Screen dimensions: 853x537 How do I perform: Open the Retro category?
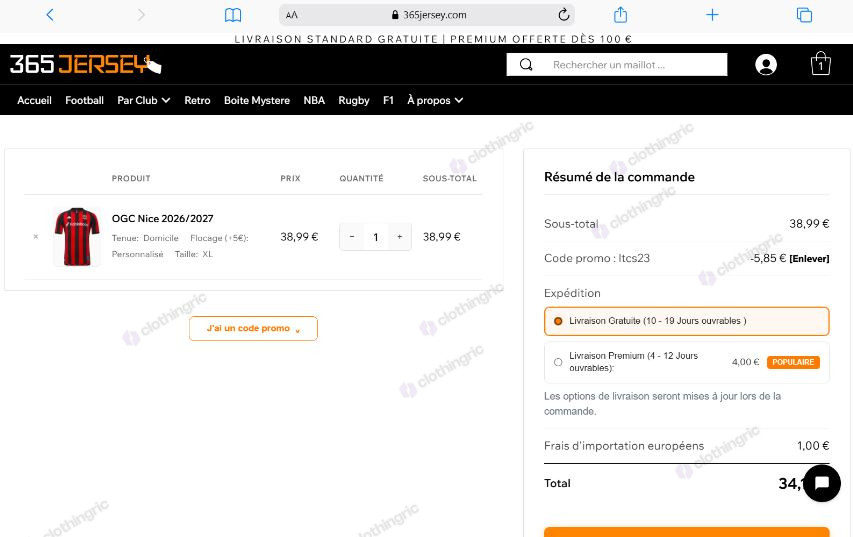click(197, 100)
